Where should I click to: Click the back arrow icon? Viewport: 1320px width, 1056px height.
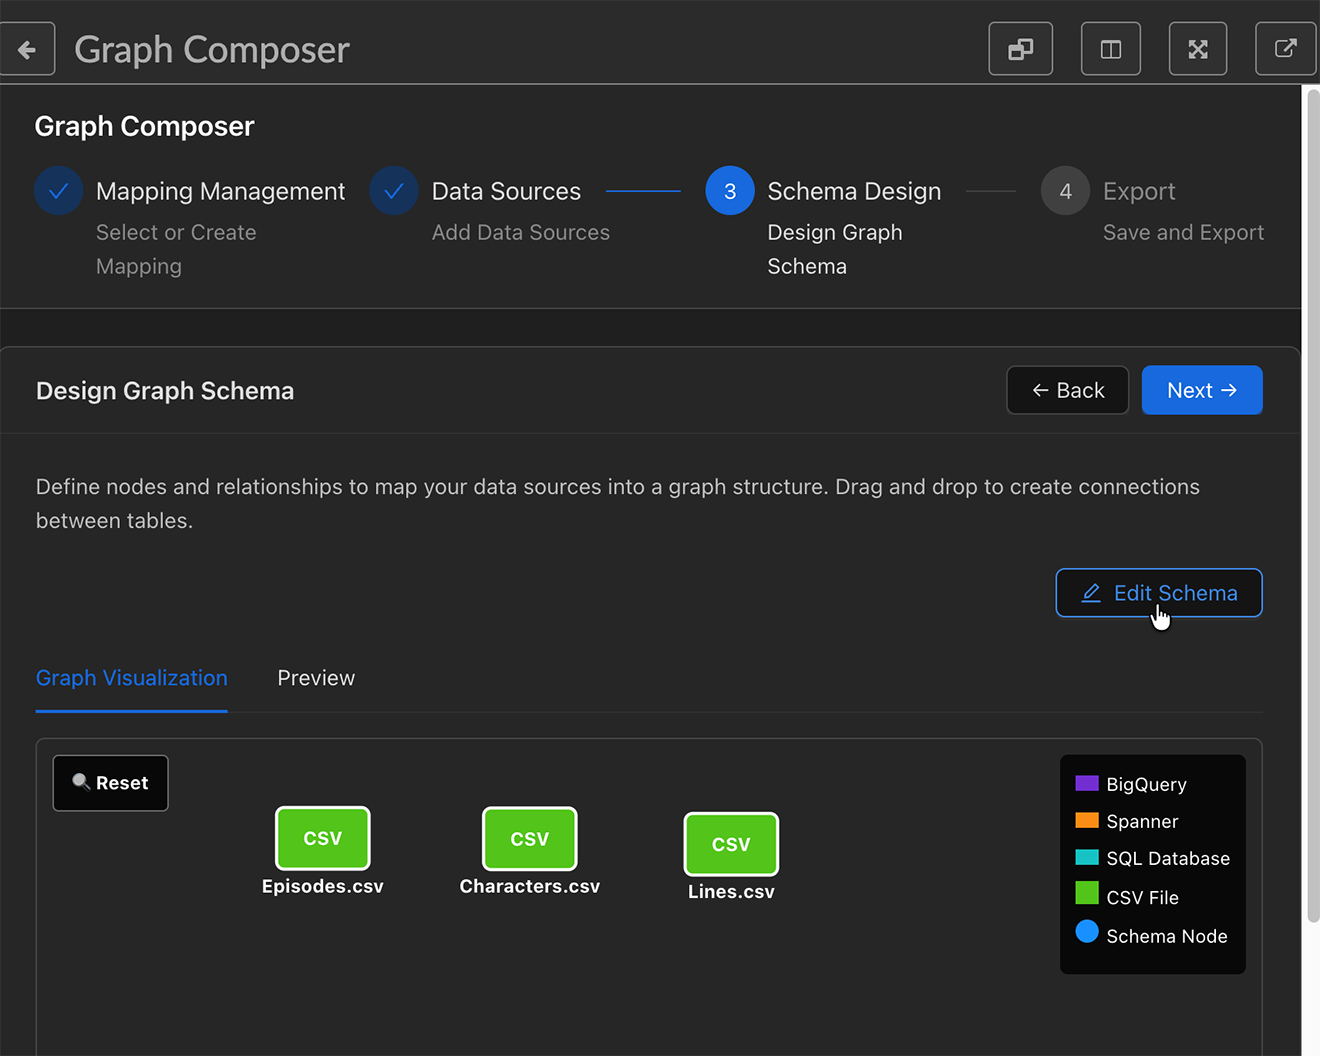[27, 49]
